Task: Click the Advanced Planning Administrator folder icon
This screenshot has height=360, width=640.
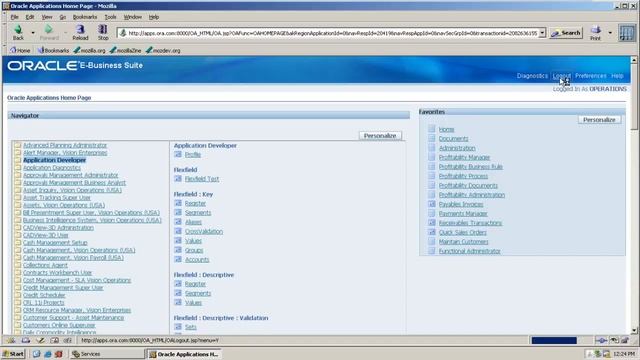Action: coord(18,145)
